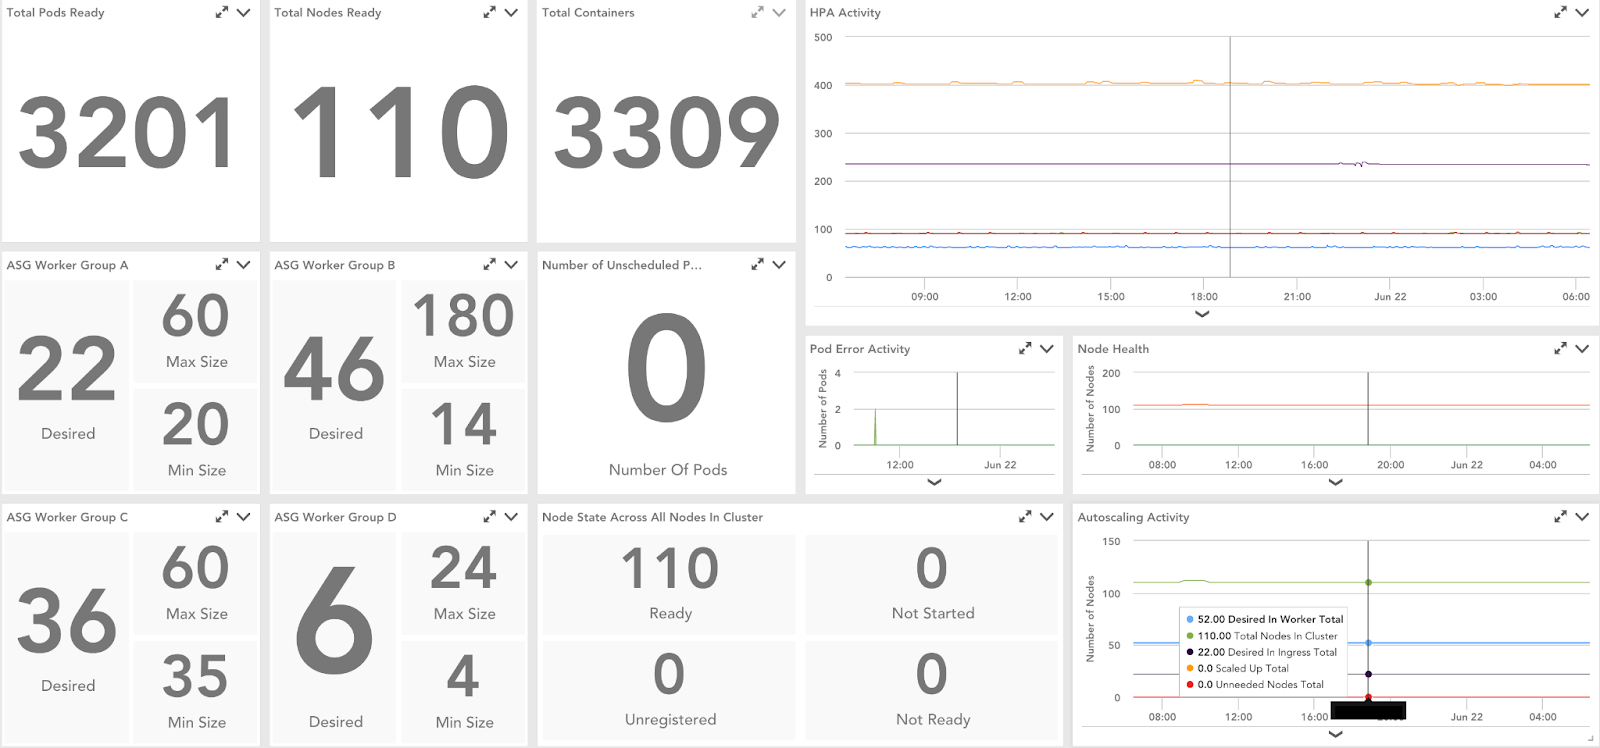Expand the Pod Error Activity graph
This screenshot has width=1600, height=748.
tap(1024, 349)
